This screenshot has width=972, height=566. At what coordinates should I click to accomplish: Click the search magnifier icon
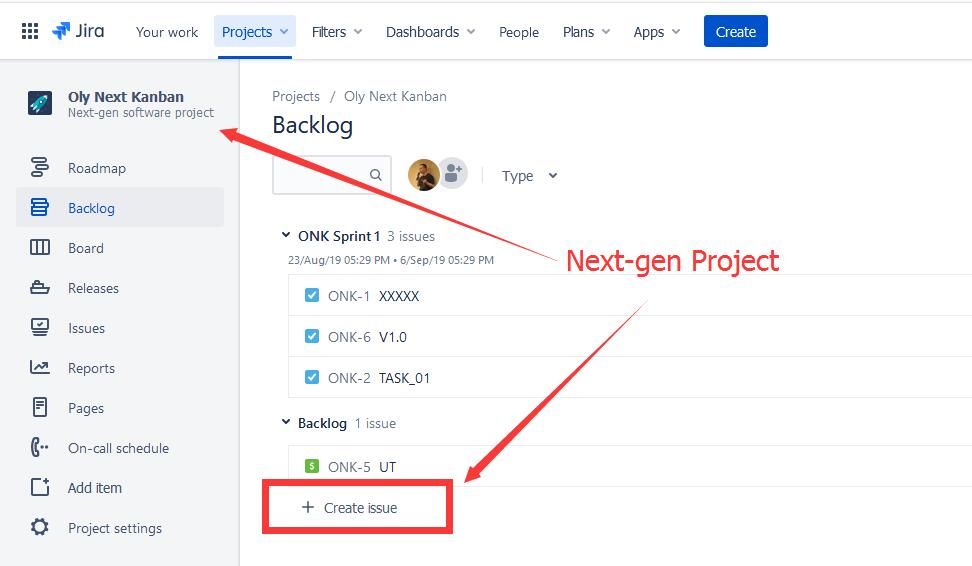tap(376, 175)
